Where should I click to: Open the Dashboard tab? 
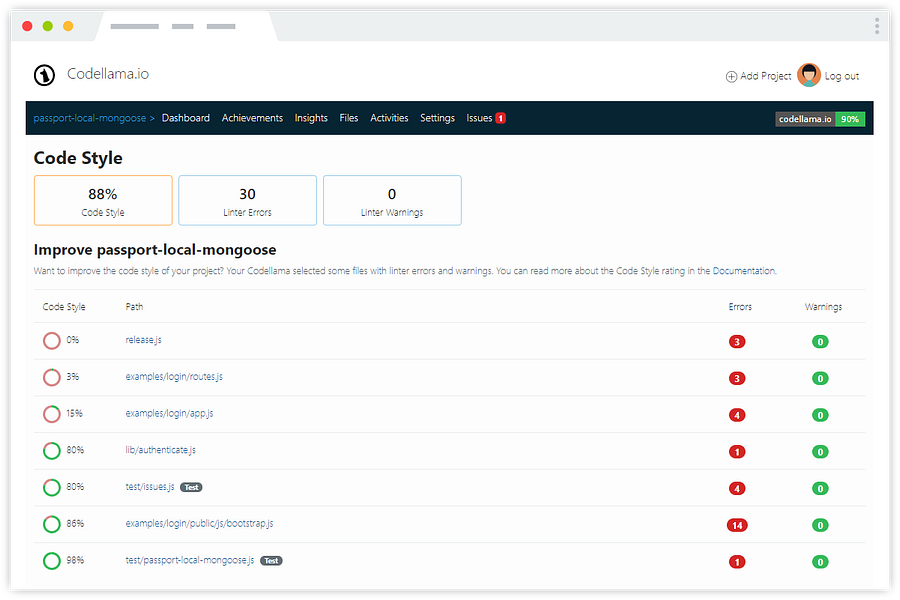[185, 118]
